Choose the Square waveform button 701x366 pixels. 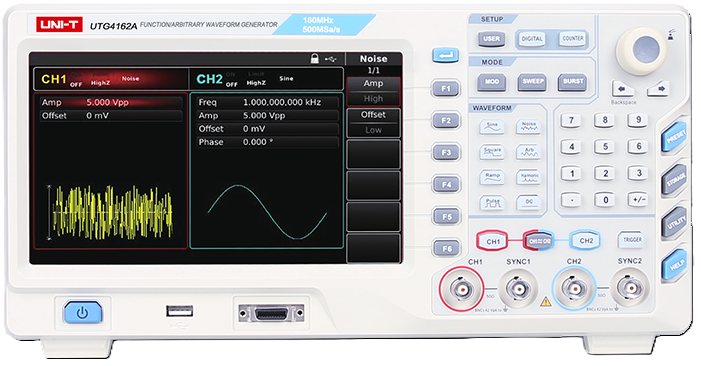point(492,152)
